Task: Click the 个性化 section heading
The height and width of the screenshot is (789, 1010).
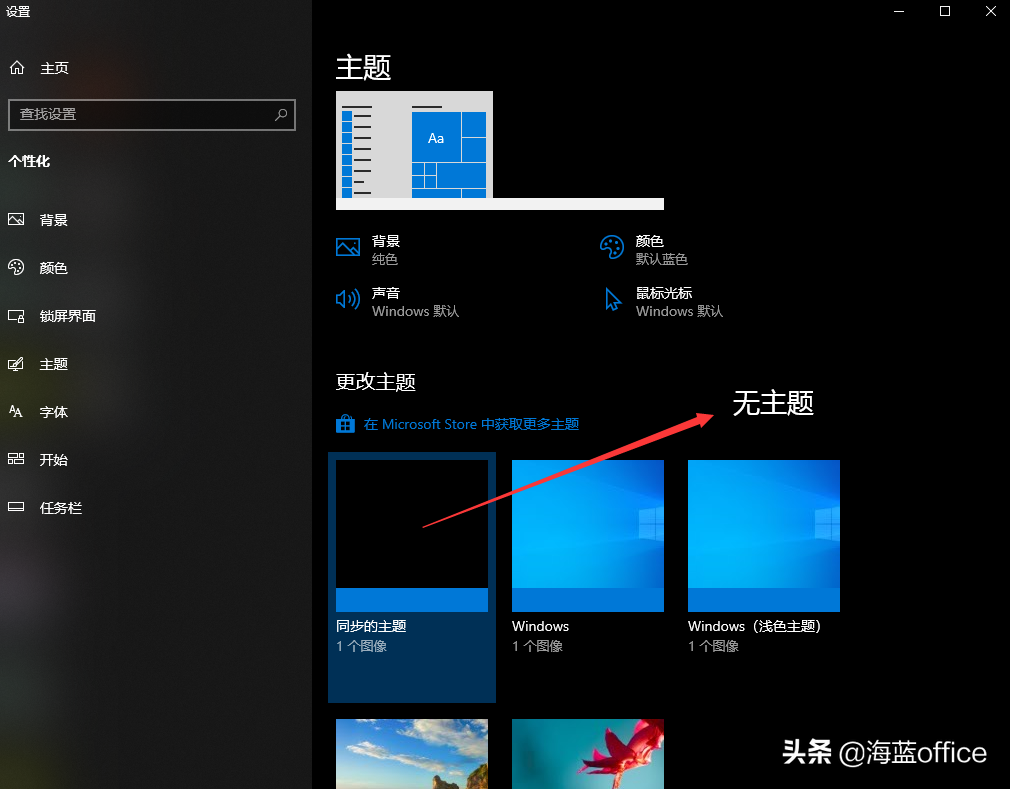Action: point(29,161)
